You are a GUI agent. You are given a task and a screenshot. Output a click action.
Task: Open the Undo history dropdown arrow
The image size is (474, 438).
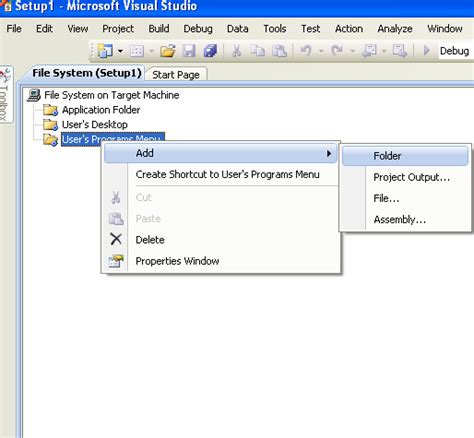tap(321, 51)
